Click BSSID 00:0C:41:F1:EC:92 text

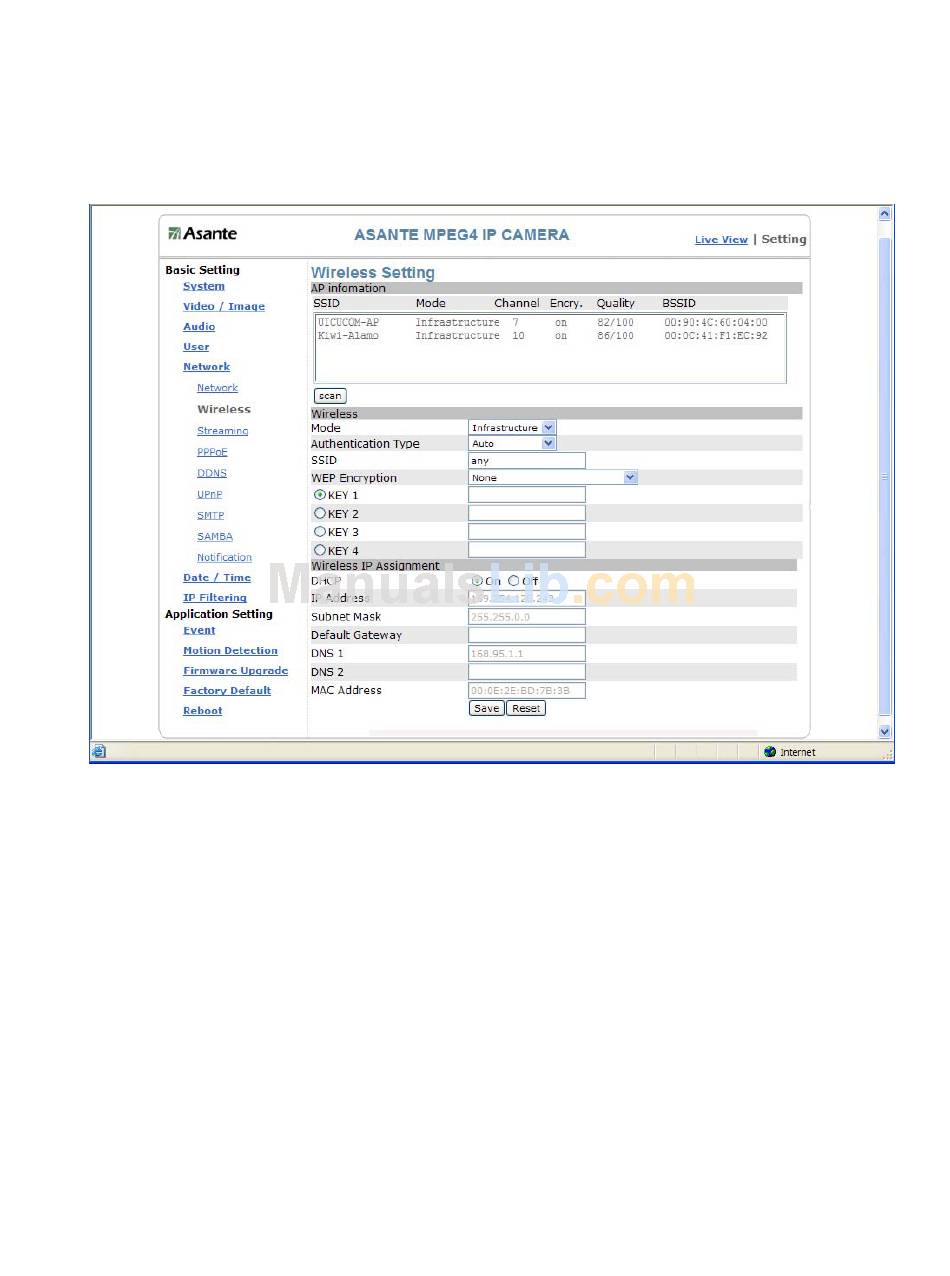point(716,336)
